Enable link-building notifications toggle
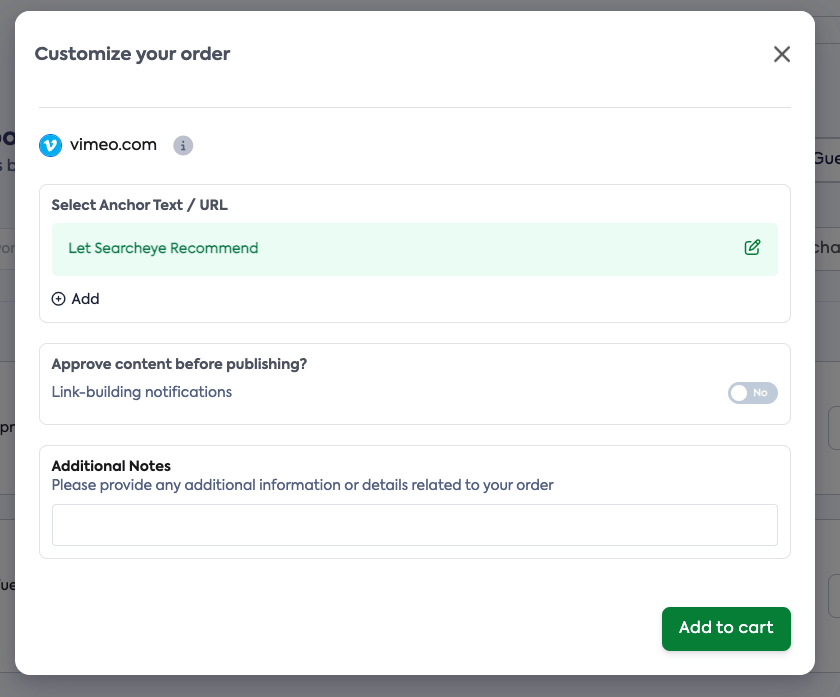The height and width of the screenshot is (697, 840). (x=752, y=393)
